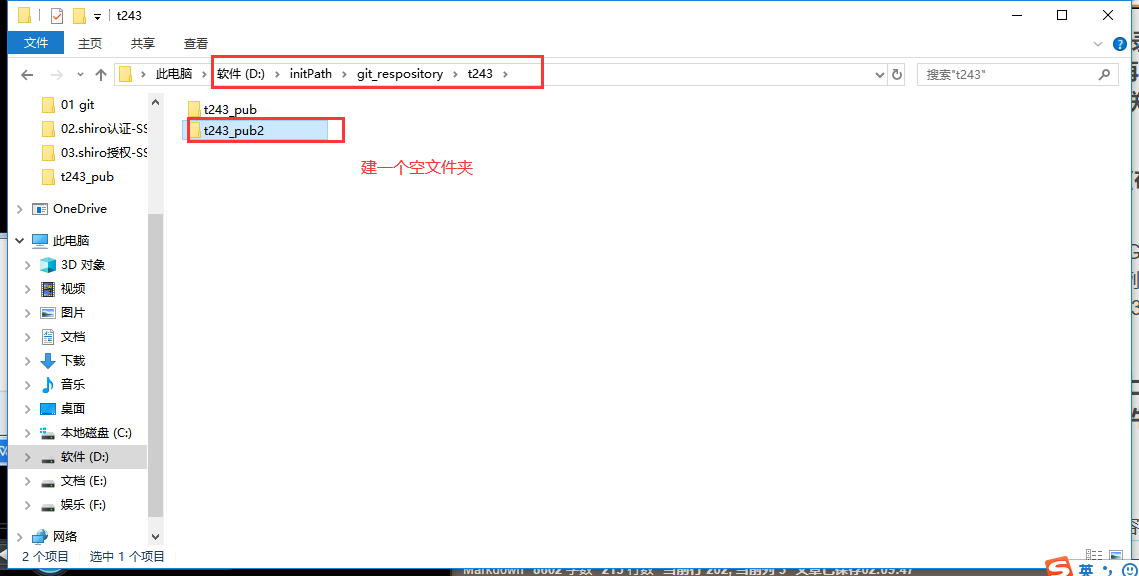1139x576 pixels.
Task: Click the Forward navigation arrow
Action: click(56, 74)
